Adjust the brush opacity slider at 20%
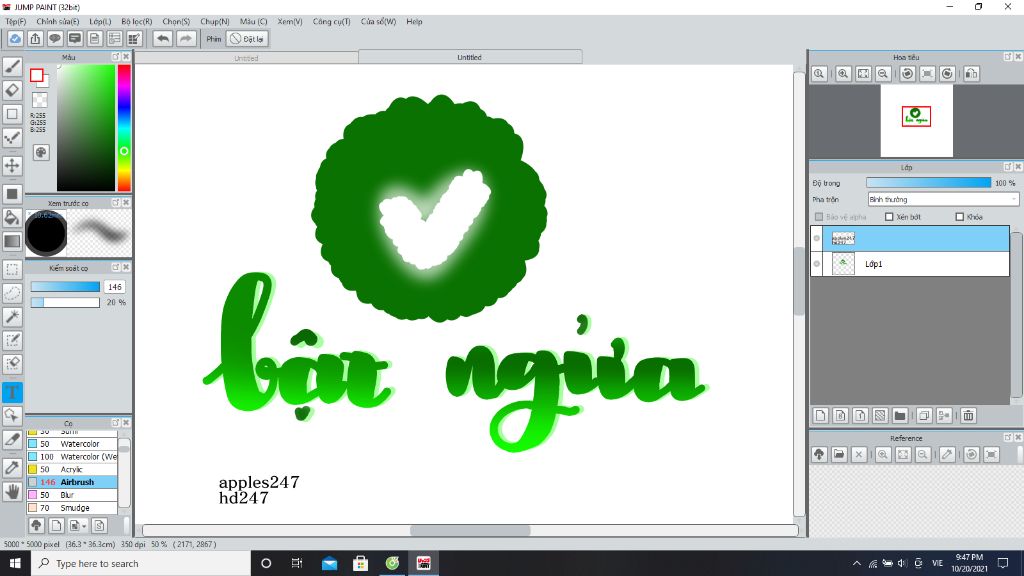Image resolution: width=1024 pixels, height=576 pixels. [65, 302]
